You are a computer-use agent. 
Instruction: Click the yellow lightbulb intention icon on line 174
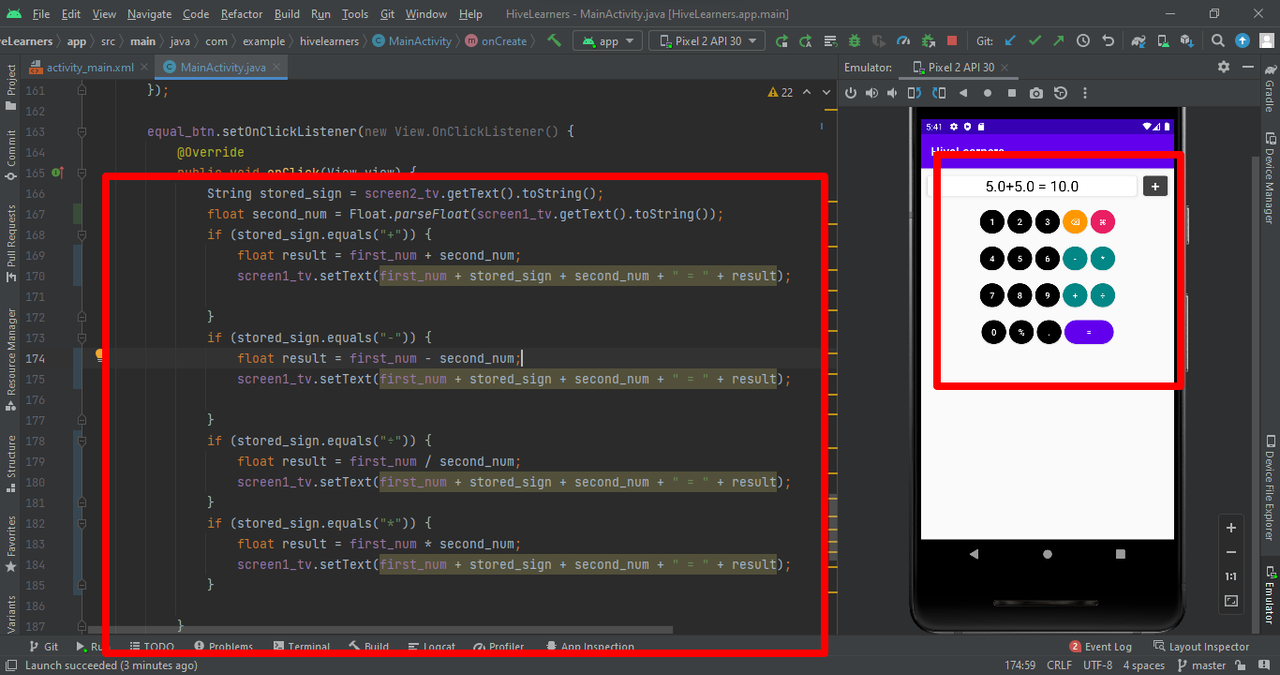[99, 355]
